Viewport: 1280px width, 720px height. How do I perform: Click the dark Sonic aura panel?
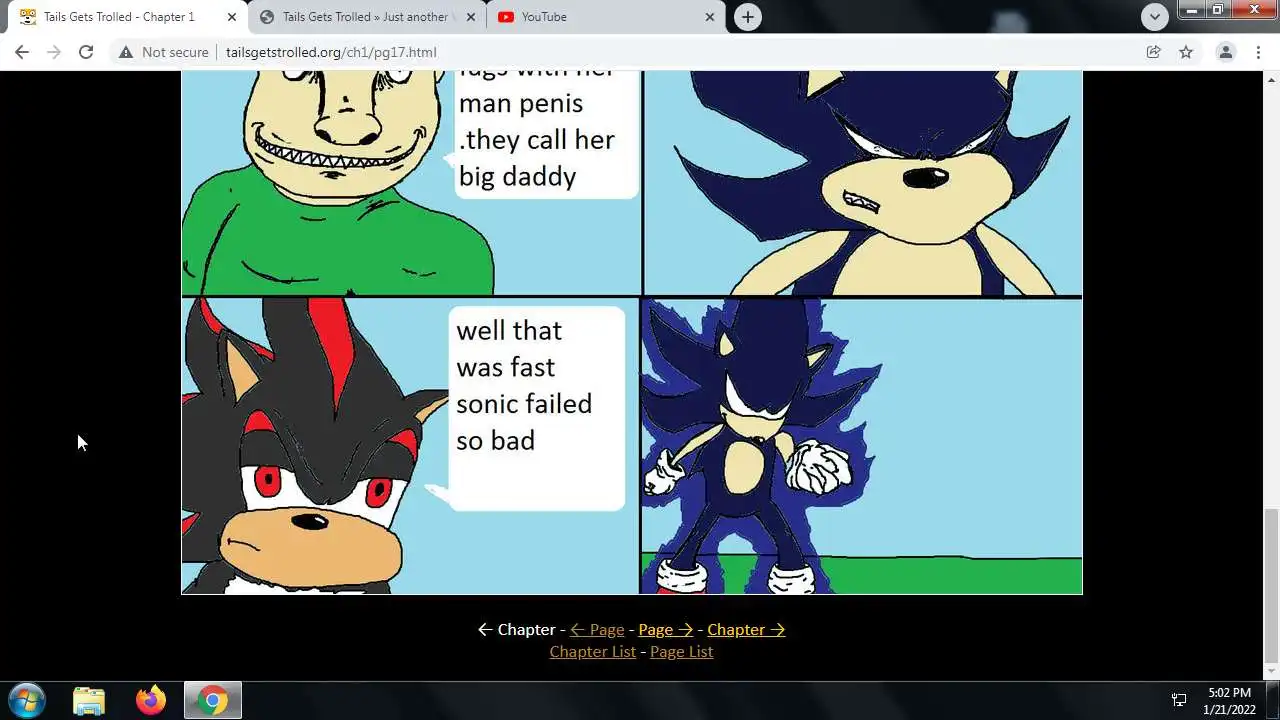click(862, 446)
